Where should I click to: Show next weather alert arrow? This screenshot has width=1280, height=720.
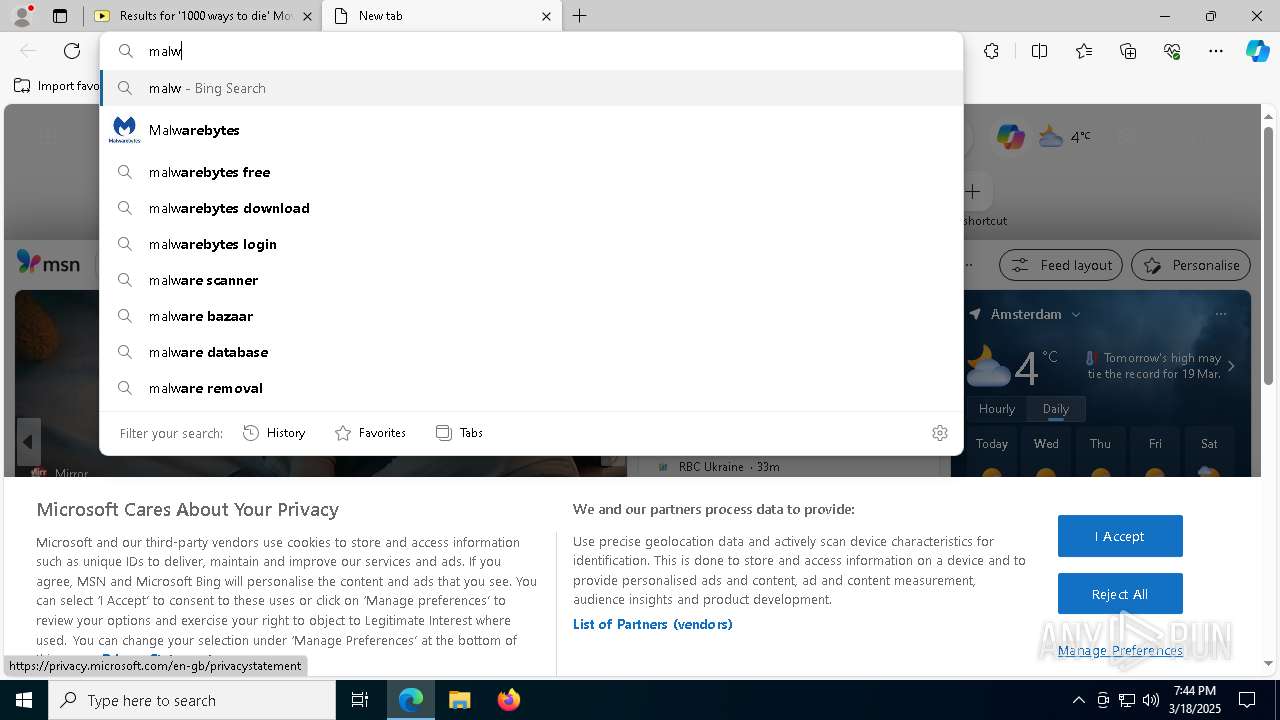point(1231,366)
